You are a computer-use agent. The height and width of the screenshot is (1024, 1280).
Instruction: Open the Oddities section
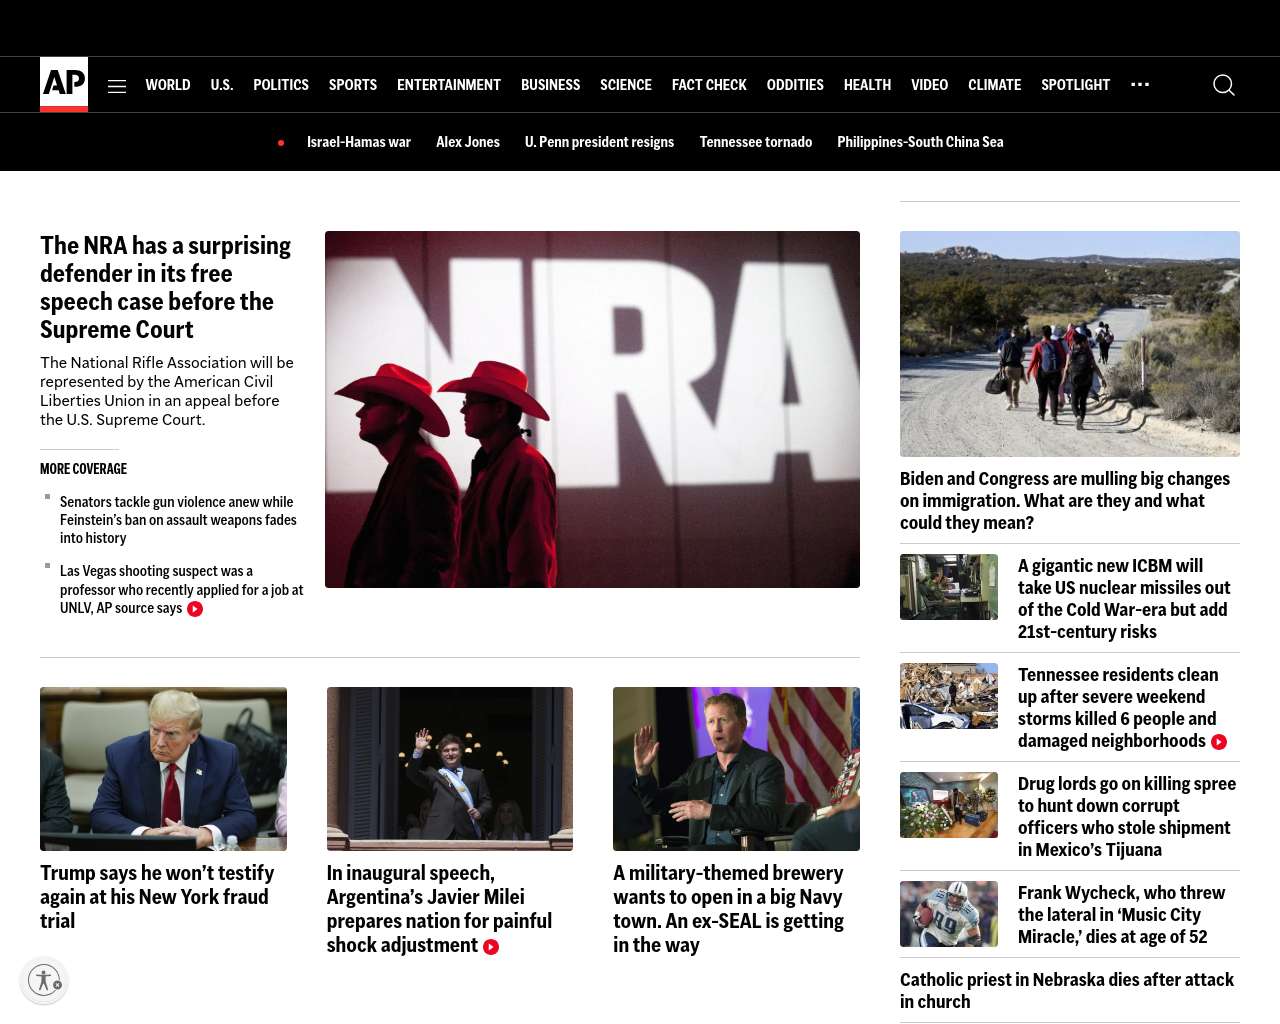[795, 85]
